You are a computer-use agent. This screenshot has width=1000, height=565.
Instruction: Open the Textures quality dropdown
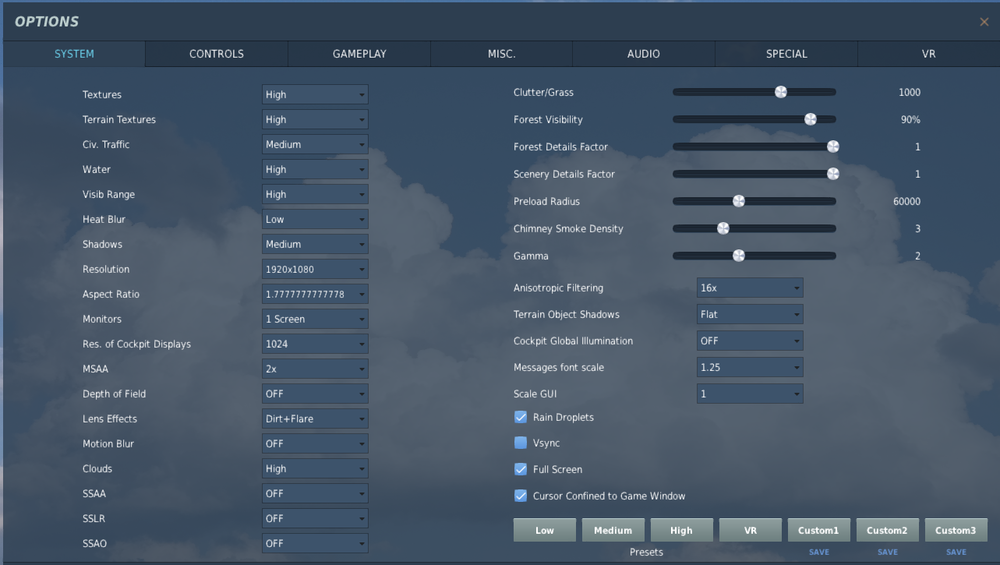pyautogui.click(x=315, y=94)
